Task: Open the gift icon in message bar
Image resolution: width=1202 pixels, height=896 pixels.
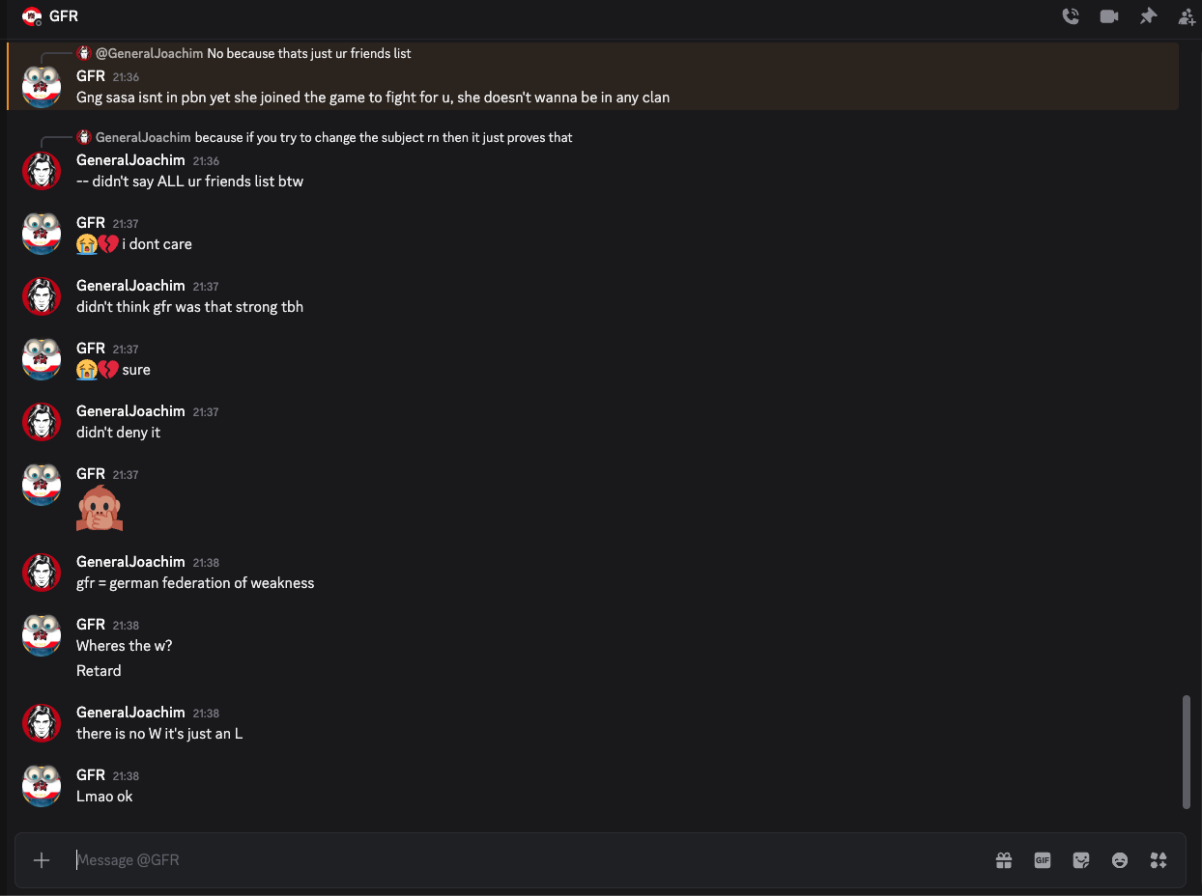Action: [1004, 860]
